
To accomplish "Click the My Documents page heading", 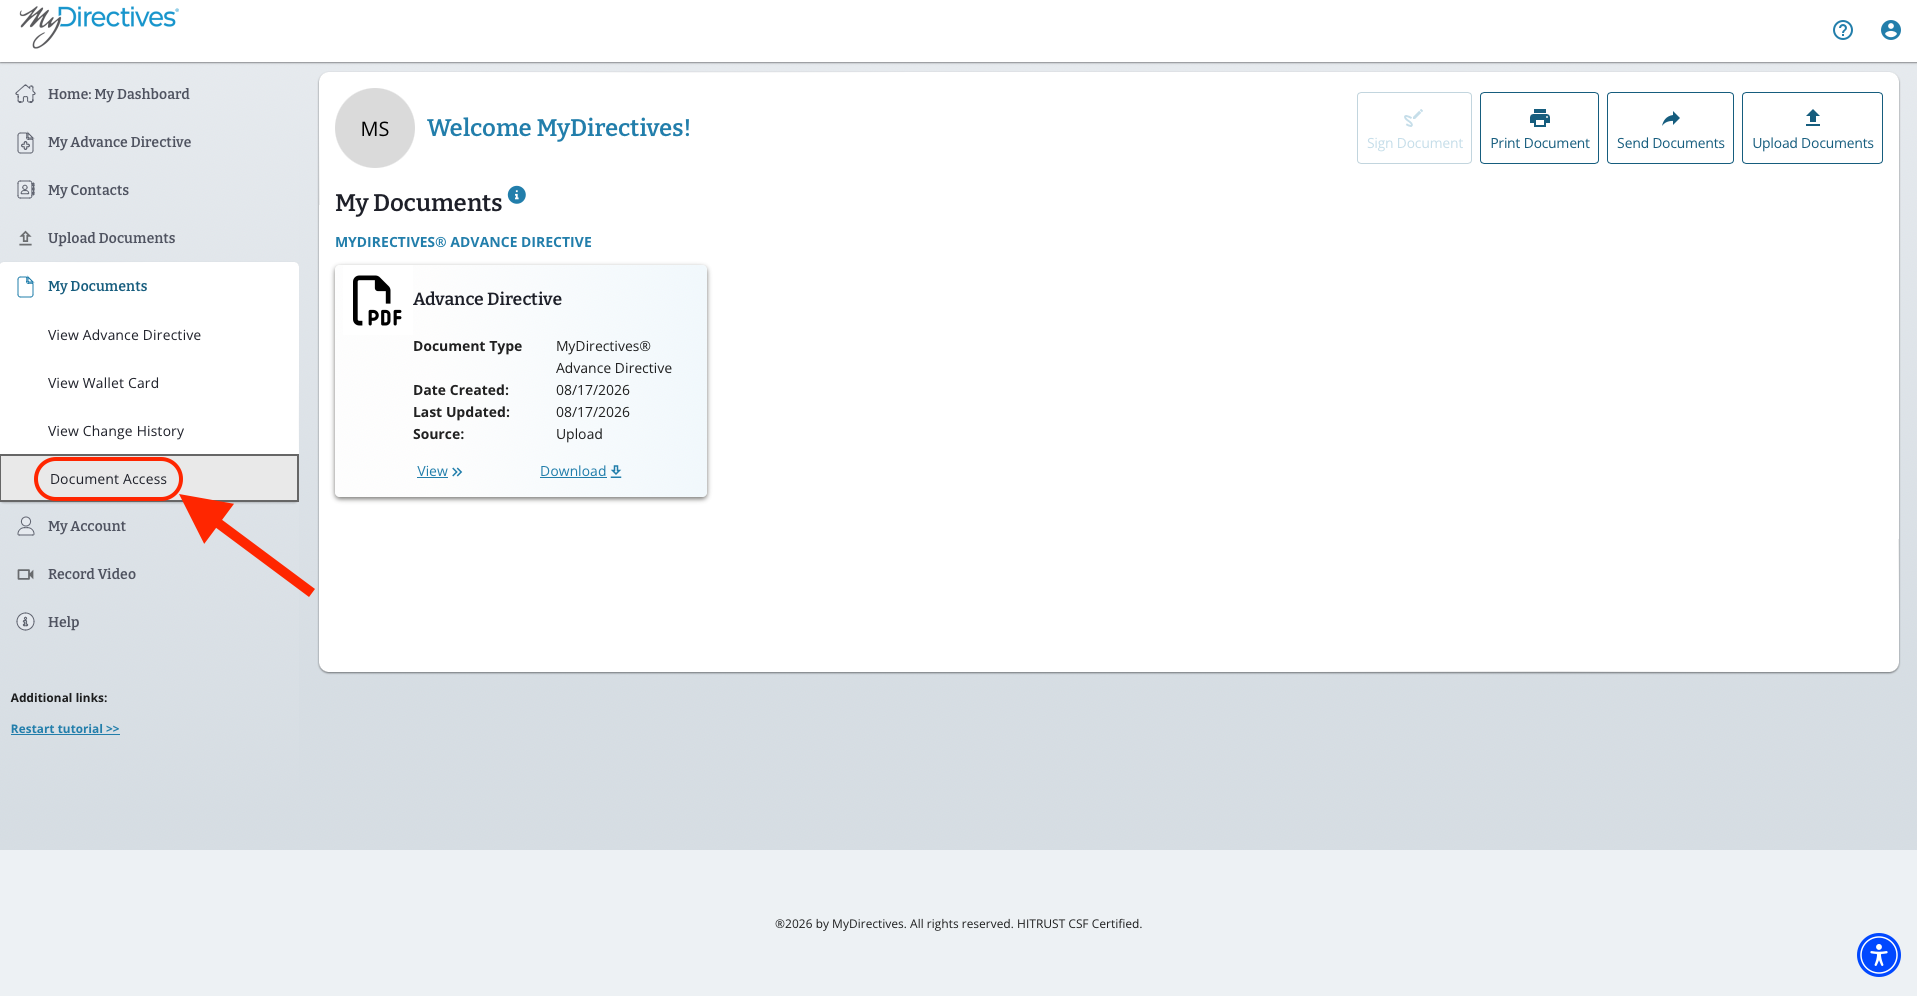I will pyautogui.click(x=418, y=203).
